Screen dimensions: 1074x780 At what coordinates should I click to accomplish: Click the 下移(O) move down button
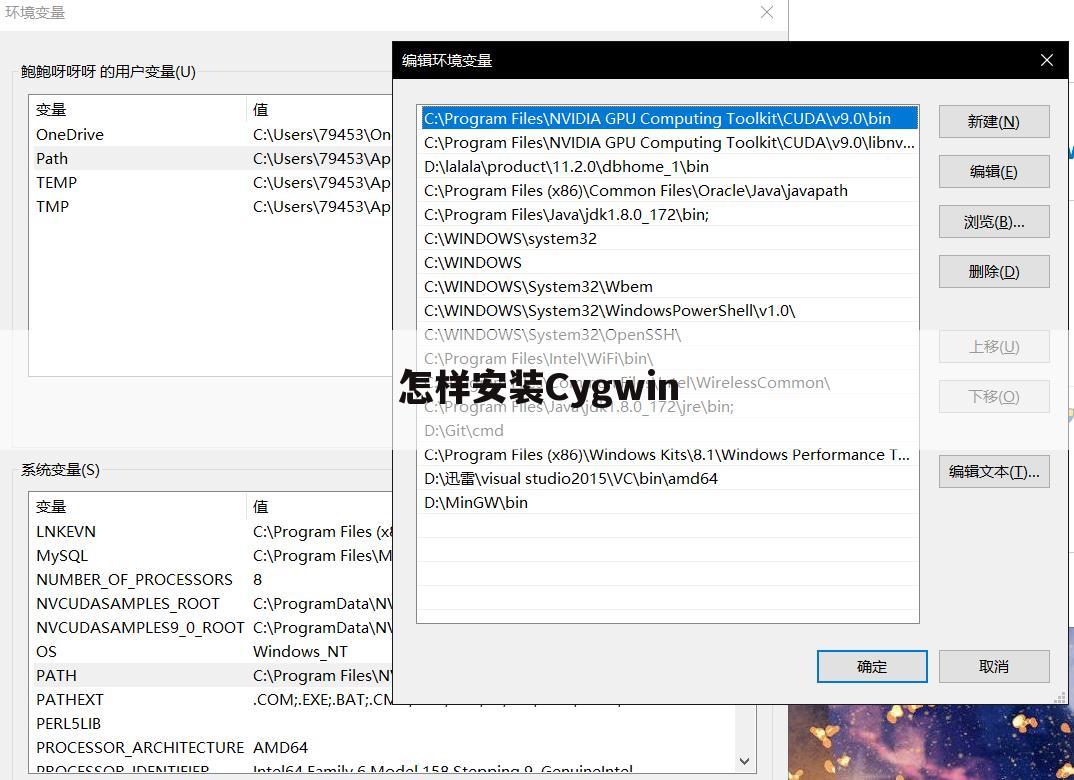click(x=994, y=397)
